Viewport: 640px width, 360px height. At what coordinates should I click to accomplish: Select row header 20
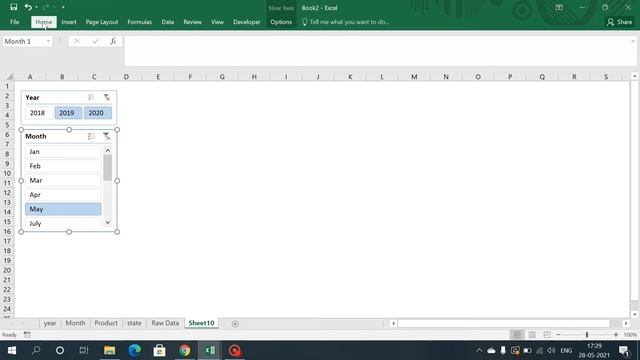coord(7,270)
